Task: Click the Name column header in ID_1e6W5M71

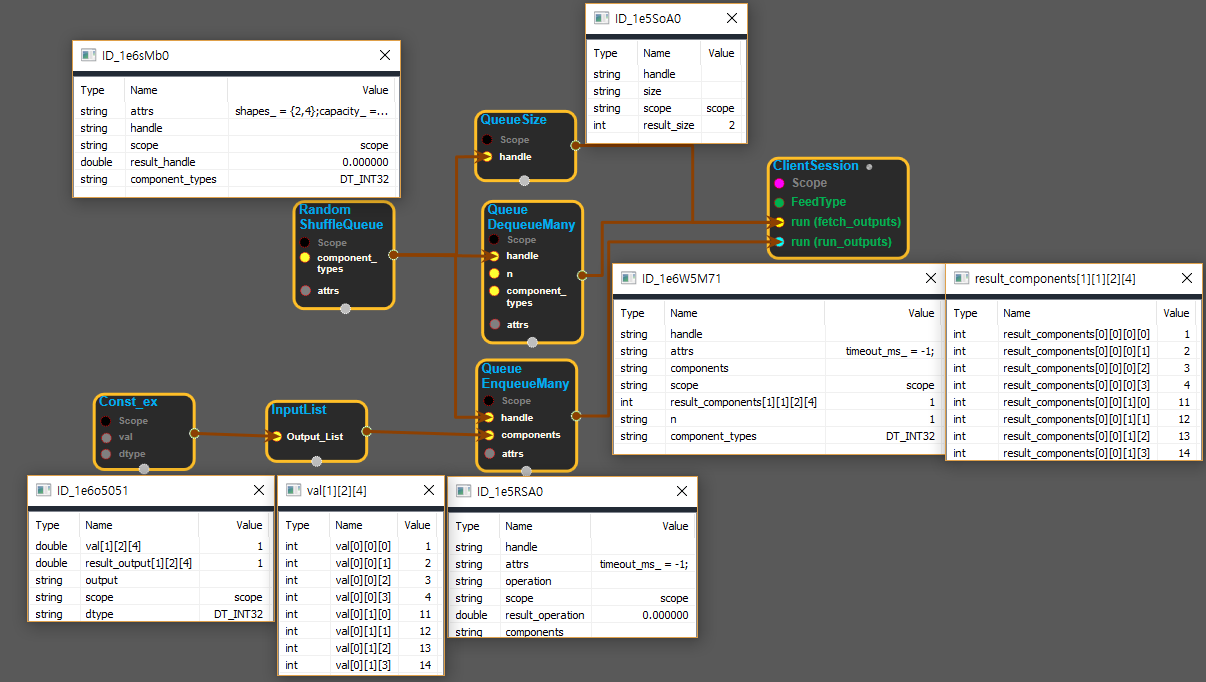Action: [684, 313]
